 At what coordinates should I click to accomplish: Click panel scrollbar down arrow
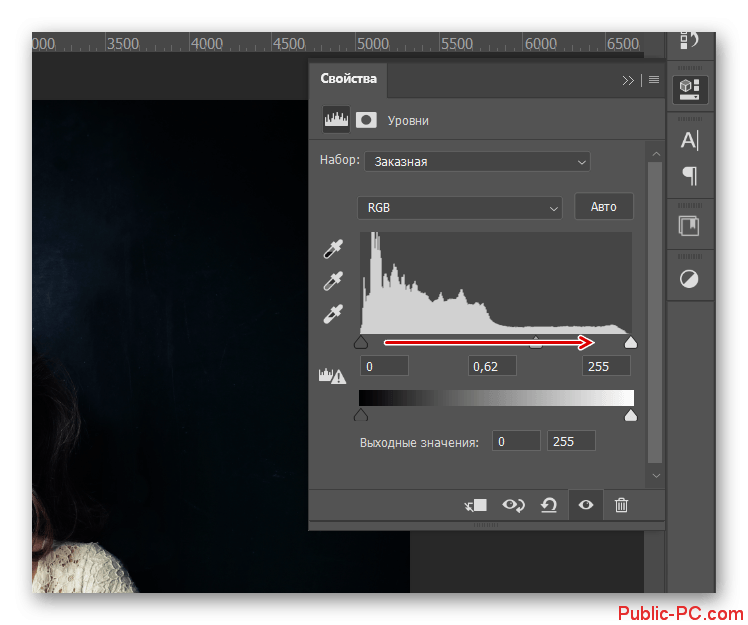656,476
